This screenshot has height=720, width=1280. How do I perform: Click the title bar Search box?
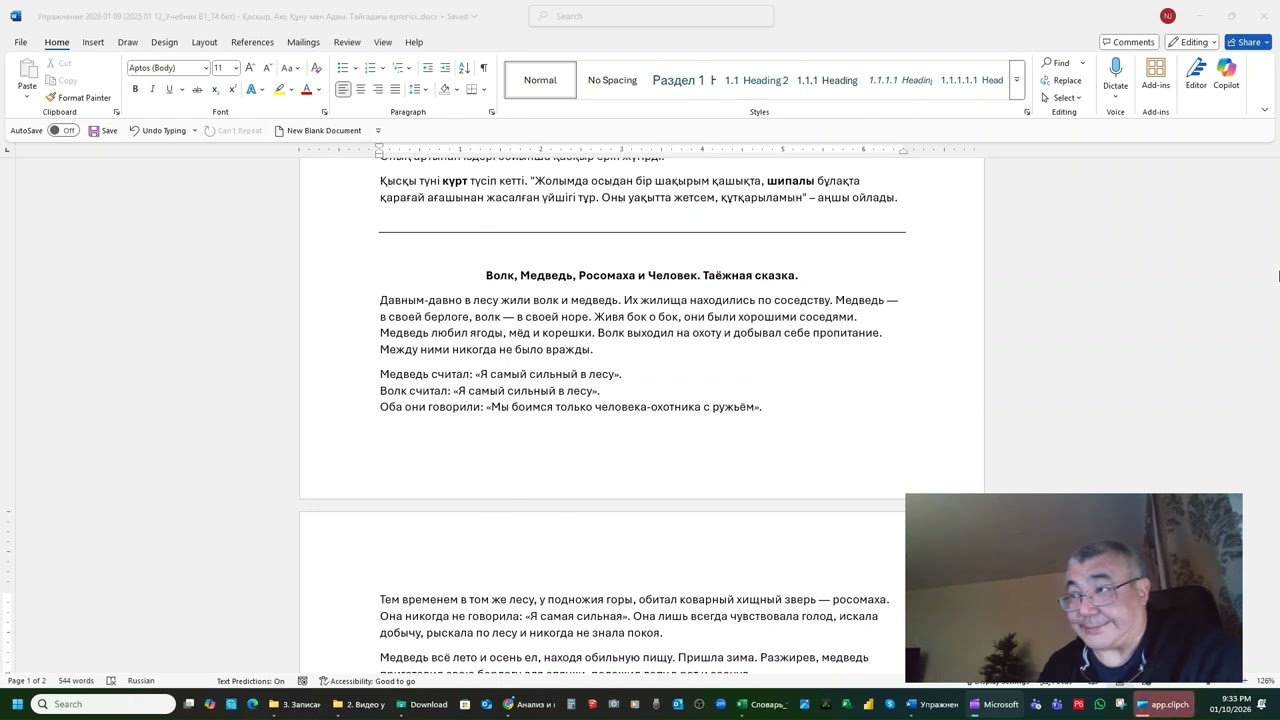click(x=651, y=16)
